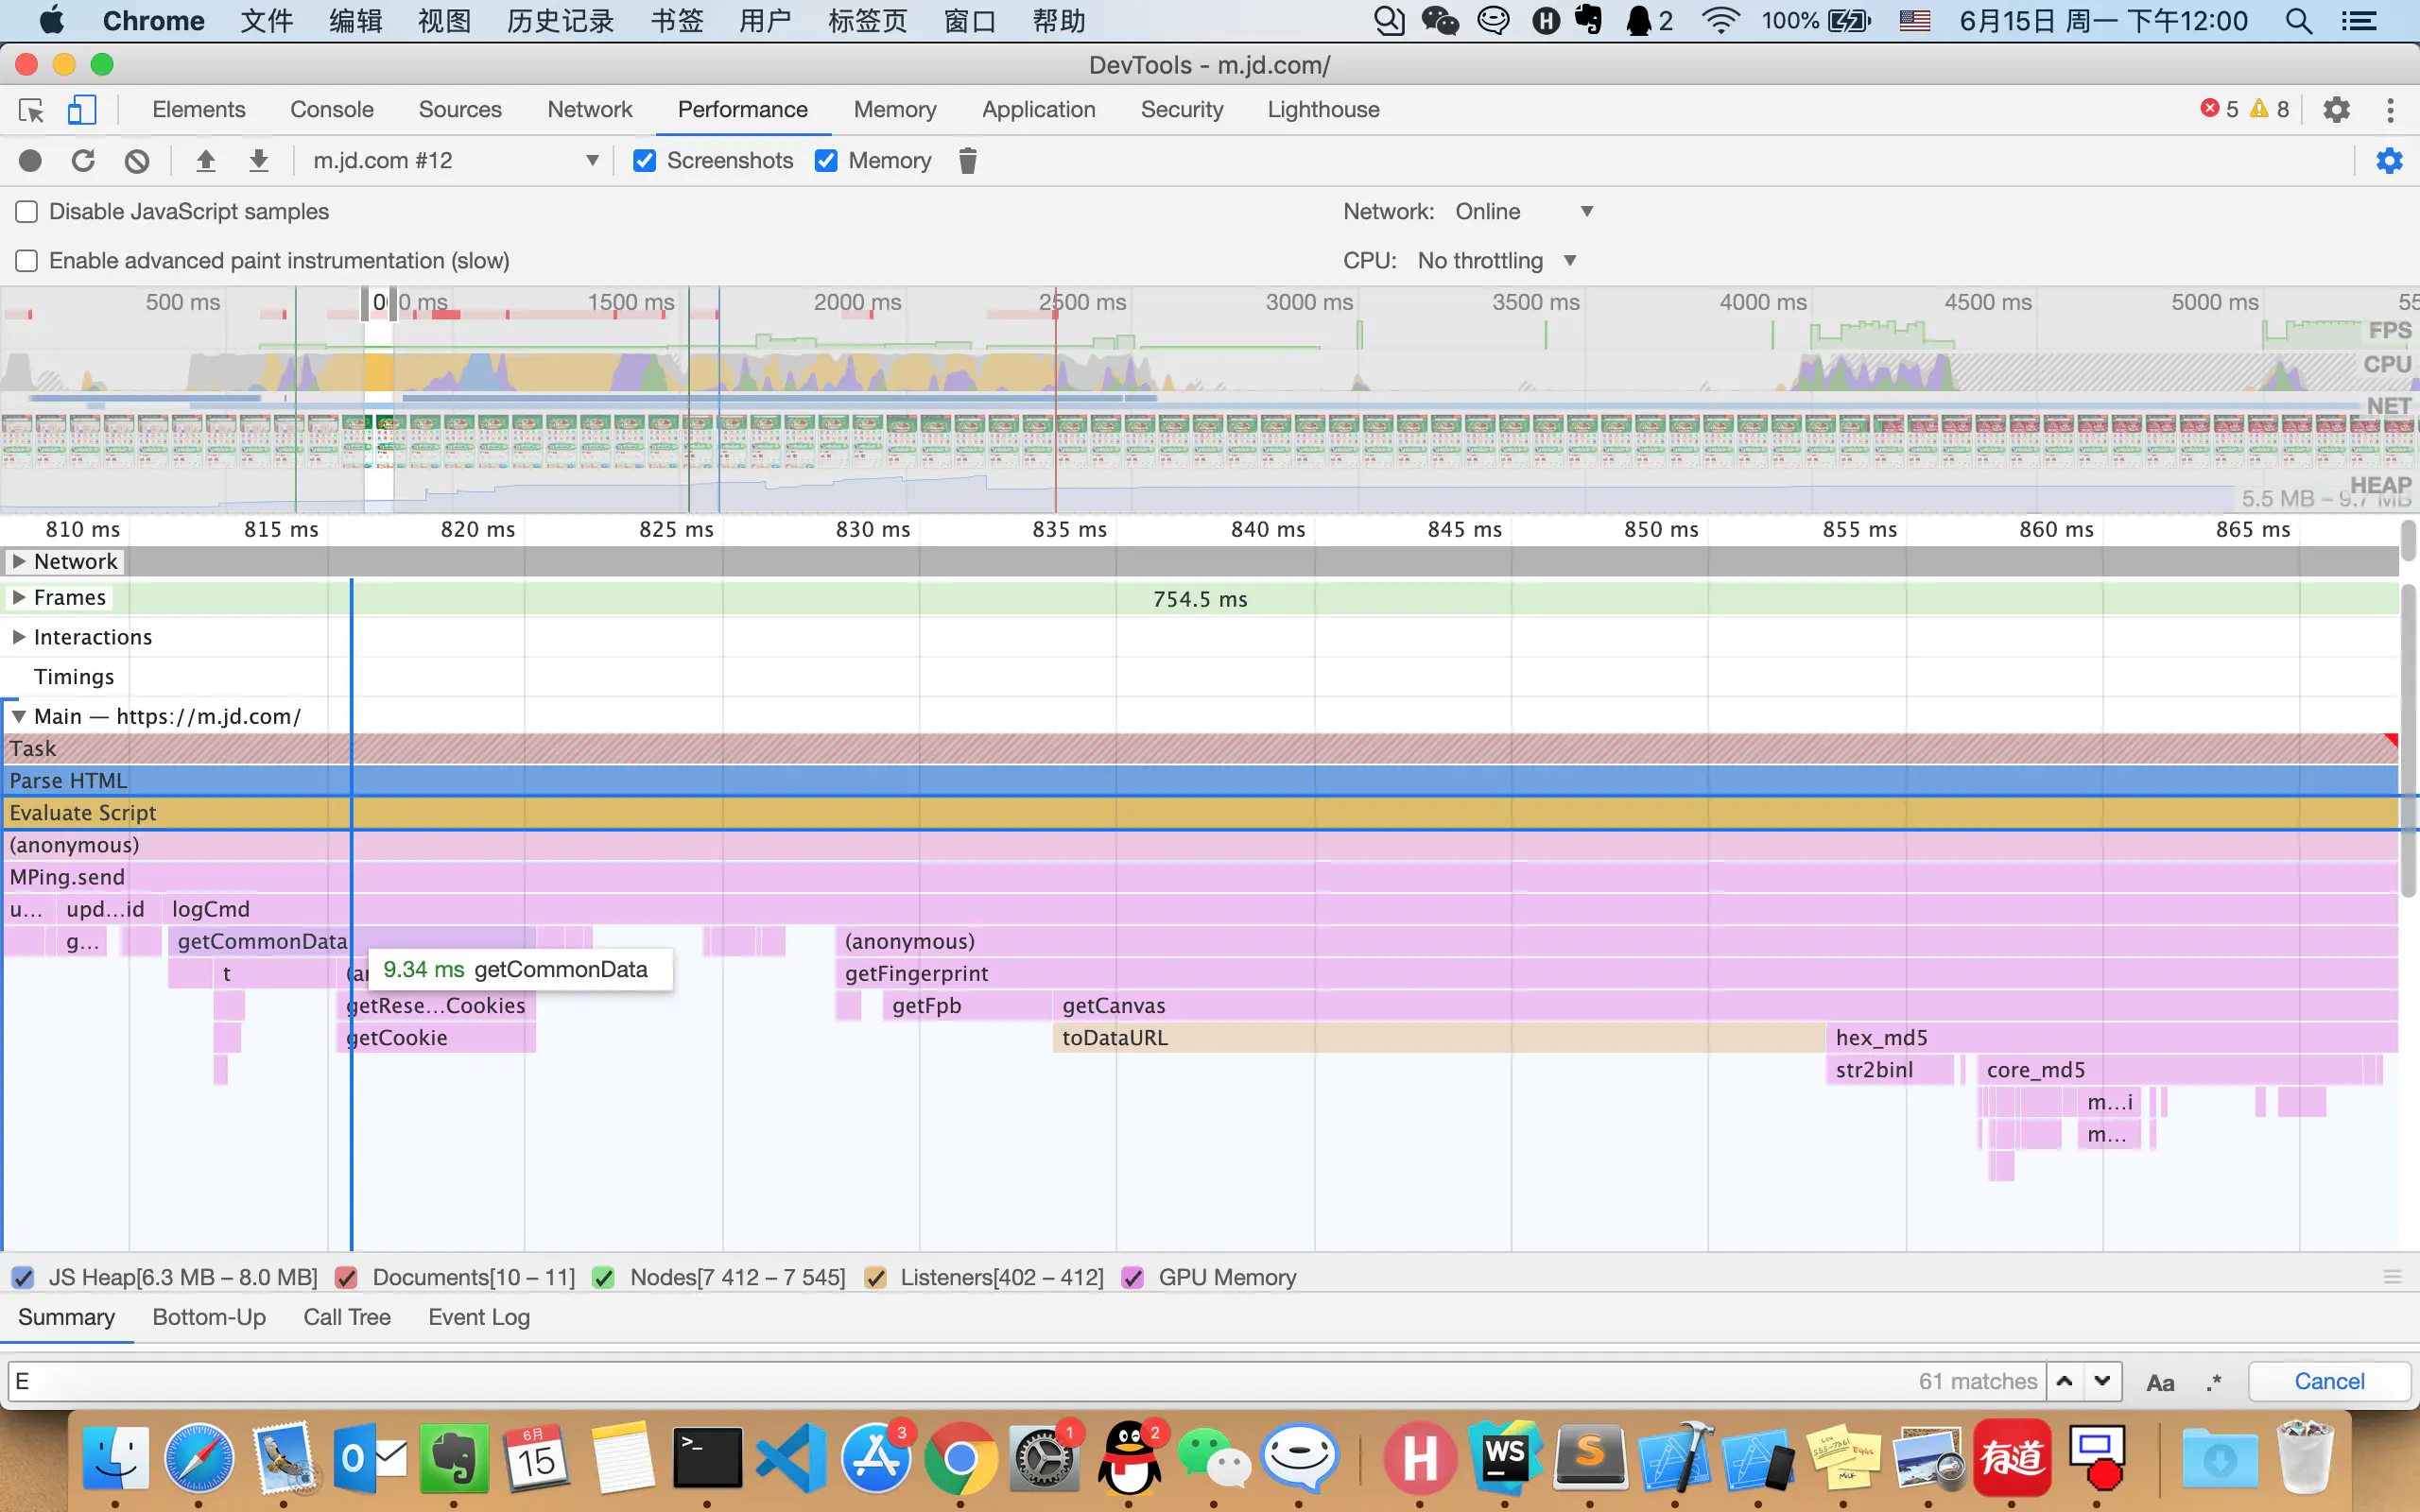2420x1512 pixels.
Task: Click the Record performance profile button
Action: tap(30, 161)
